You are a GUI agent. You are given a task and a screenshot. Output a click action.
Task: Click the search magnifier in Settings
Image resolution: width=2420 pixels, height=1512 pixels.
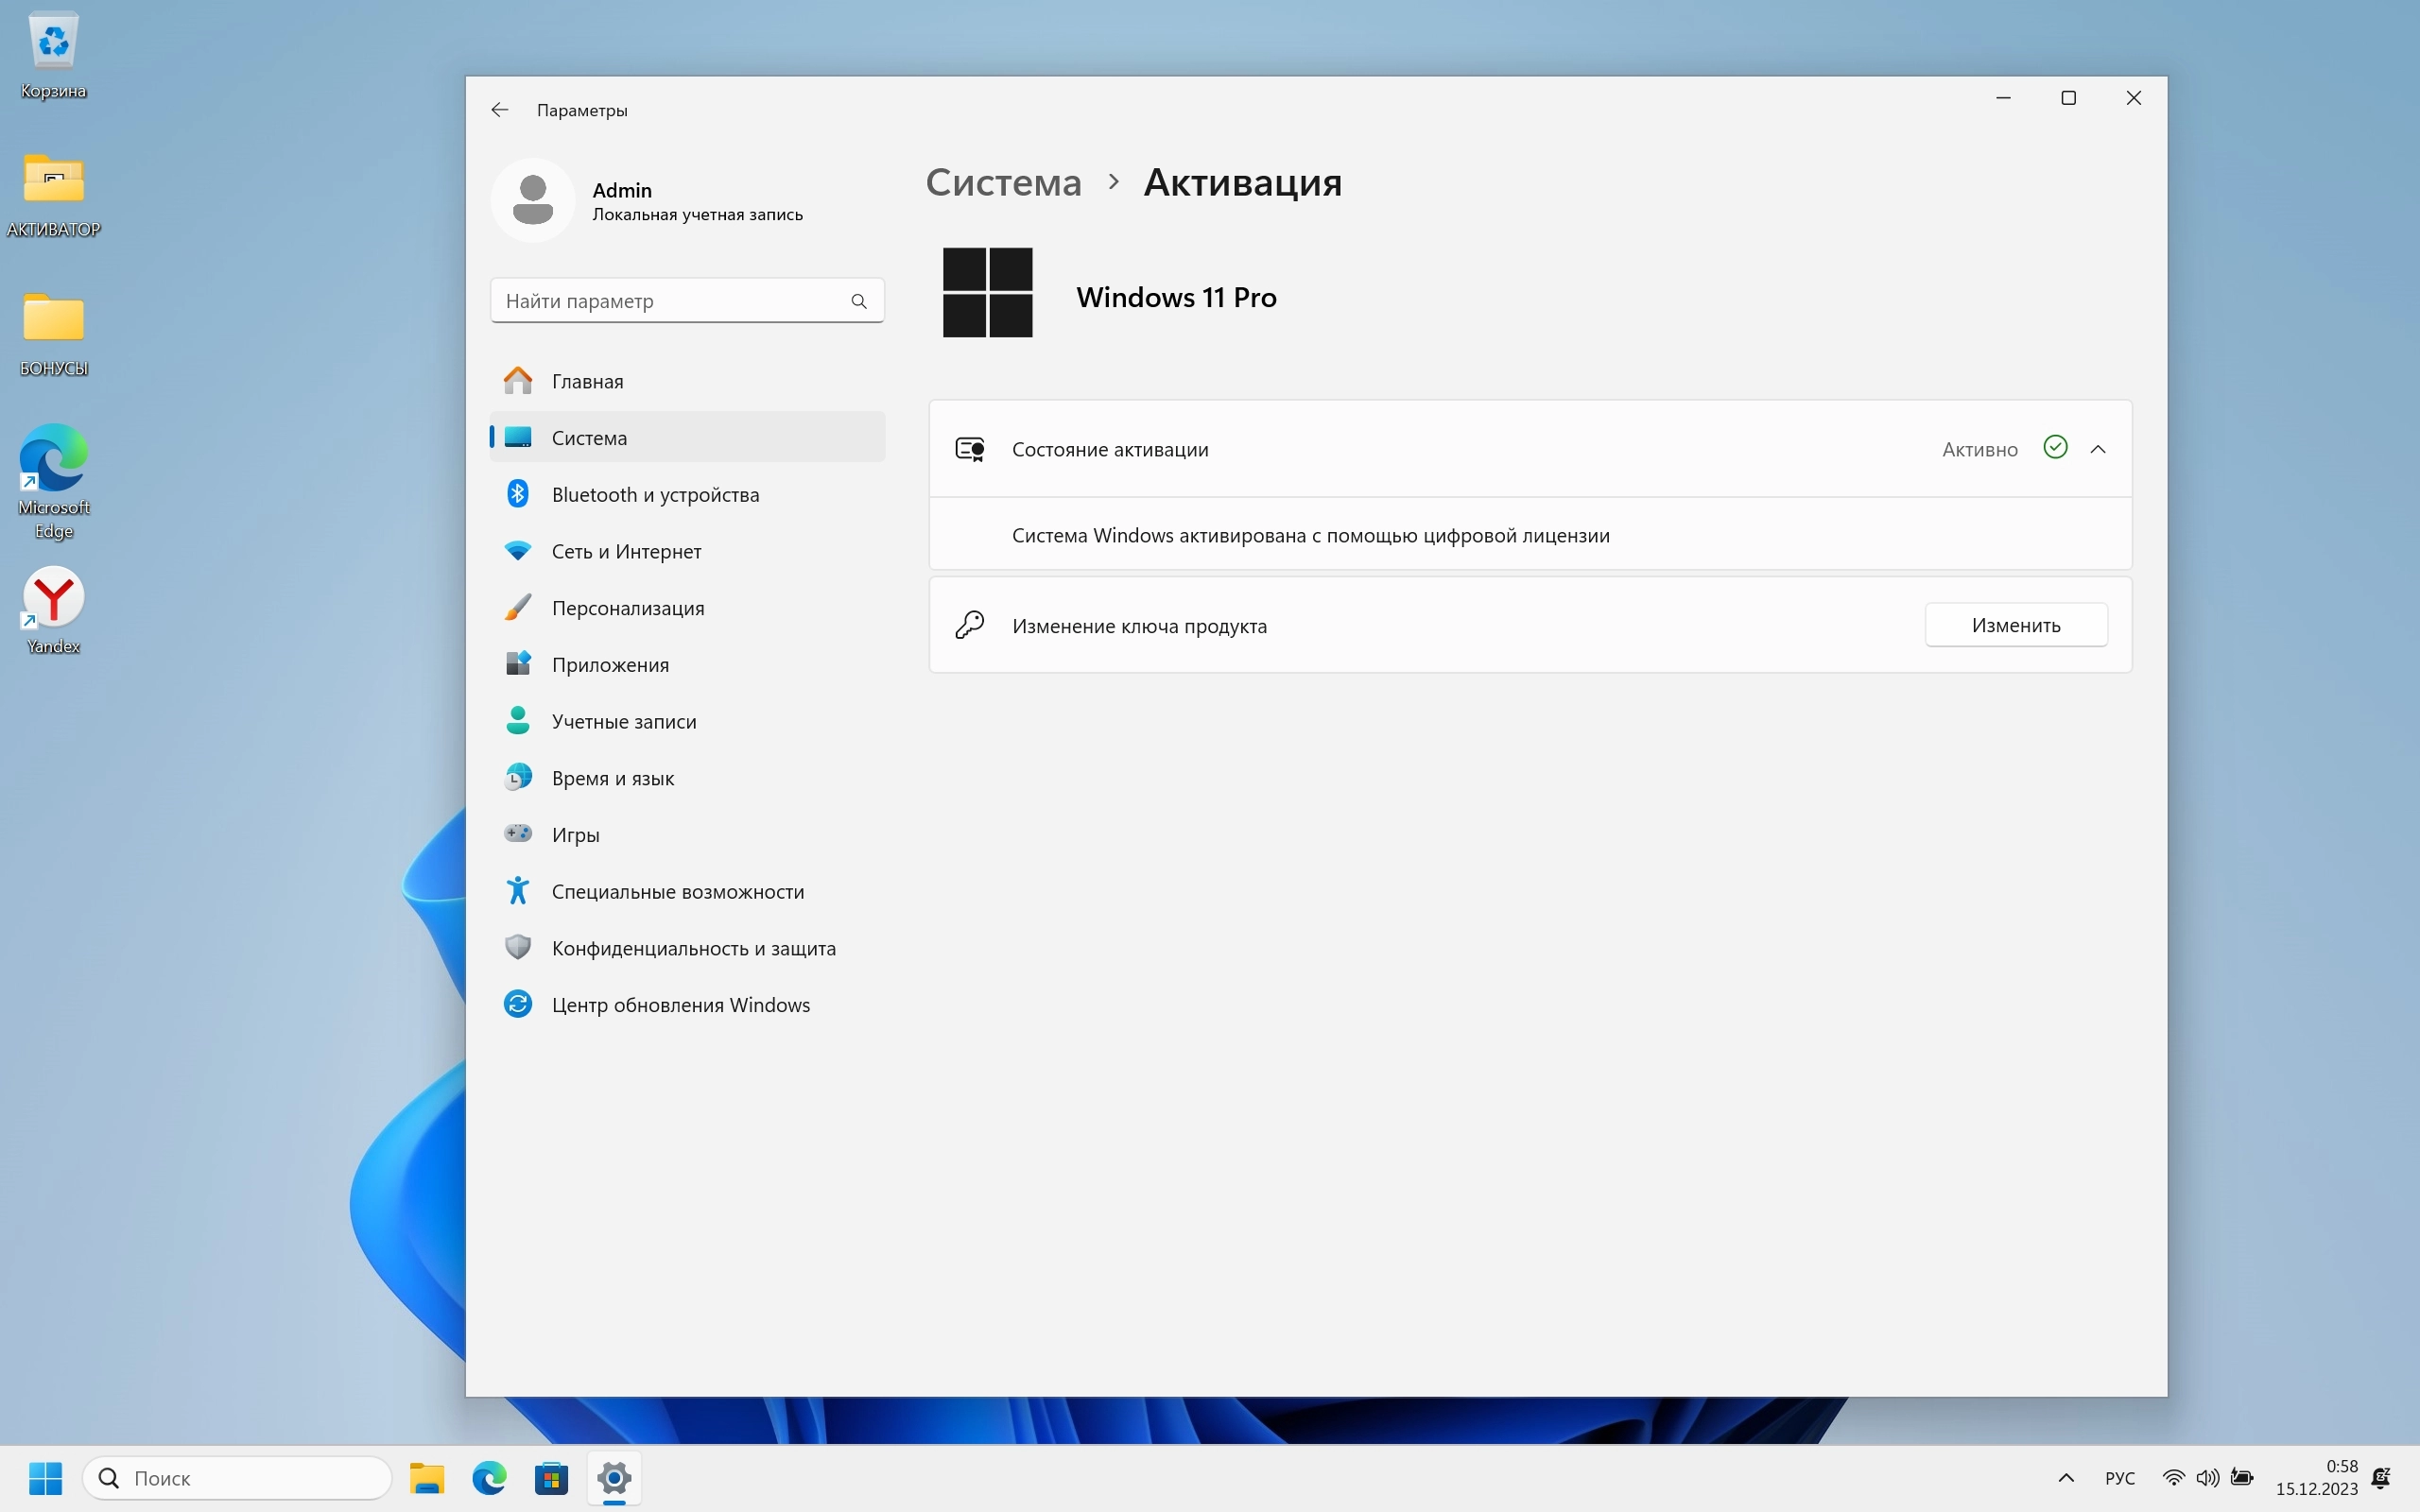[x=858, y=301]
